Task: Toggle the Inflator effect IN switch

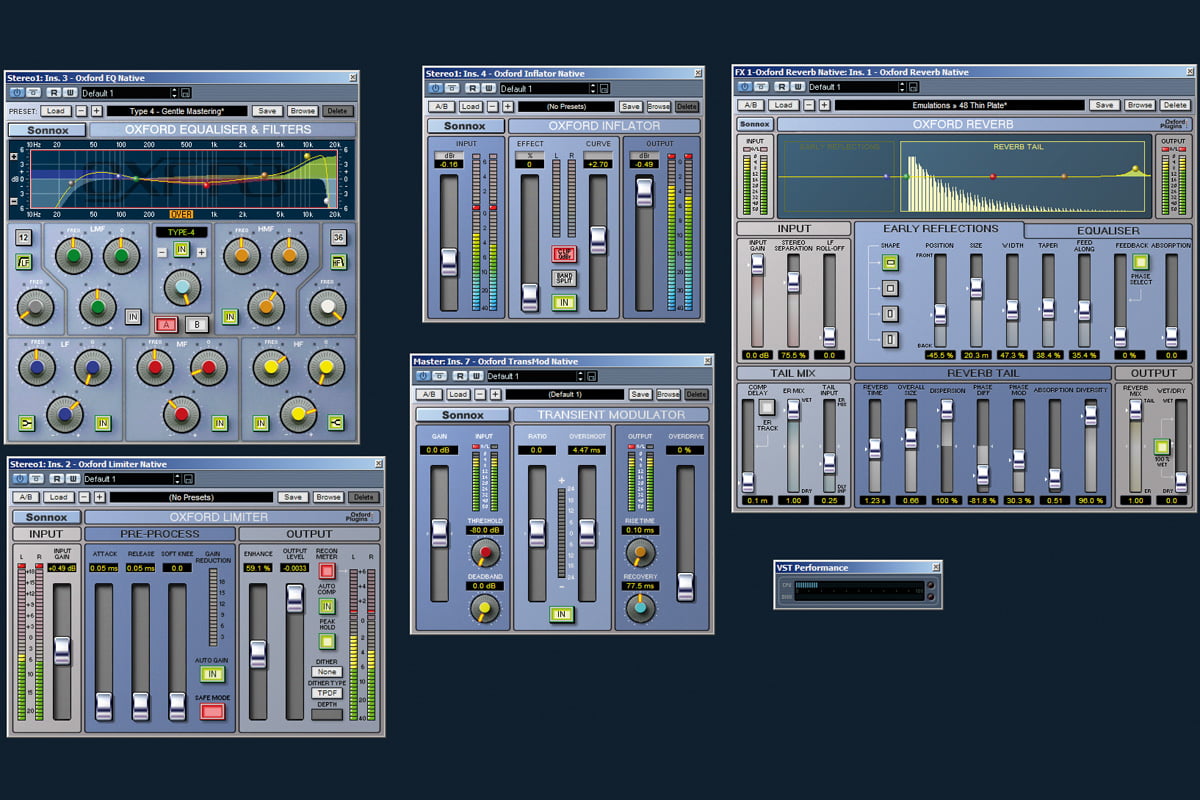Action: [565, 303]
